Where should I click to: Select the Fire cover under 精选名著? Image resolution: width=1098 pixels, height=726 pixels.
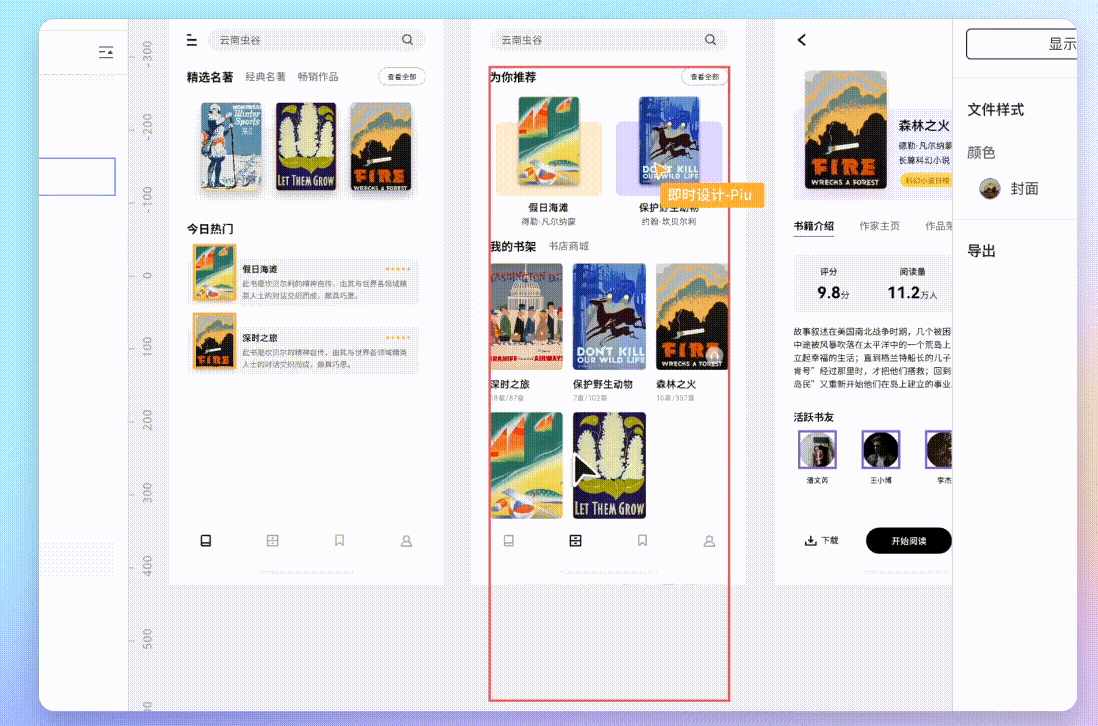tap(381, 147)
